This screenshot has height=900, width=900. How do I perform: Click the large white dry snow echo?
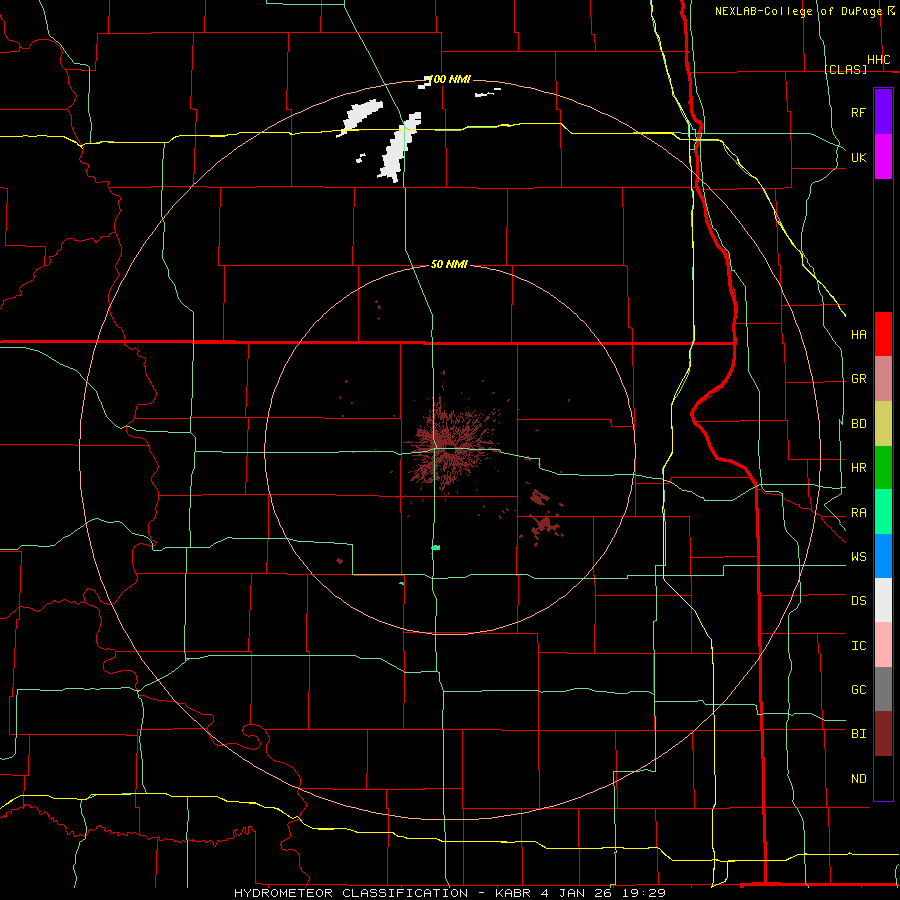pyautogui.click(x=399, y=148)
